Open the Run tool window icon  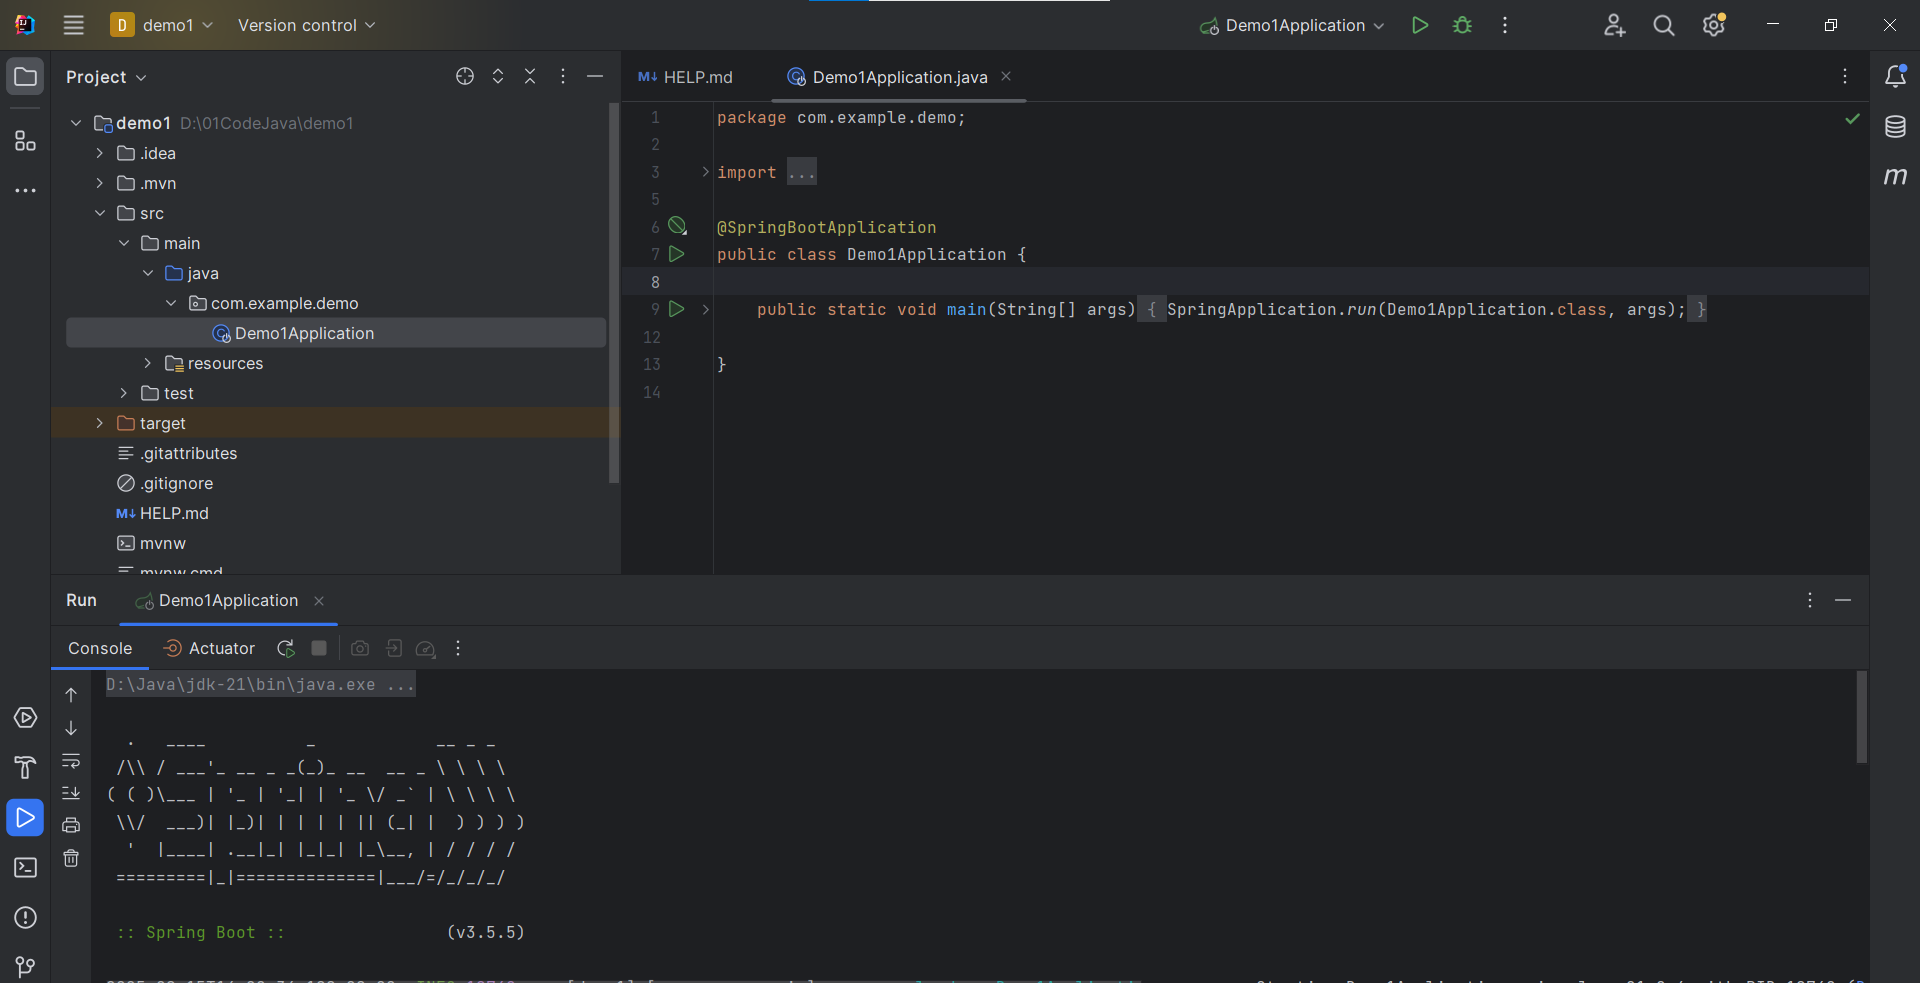(x=25, y=817)
